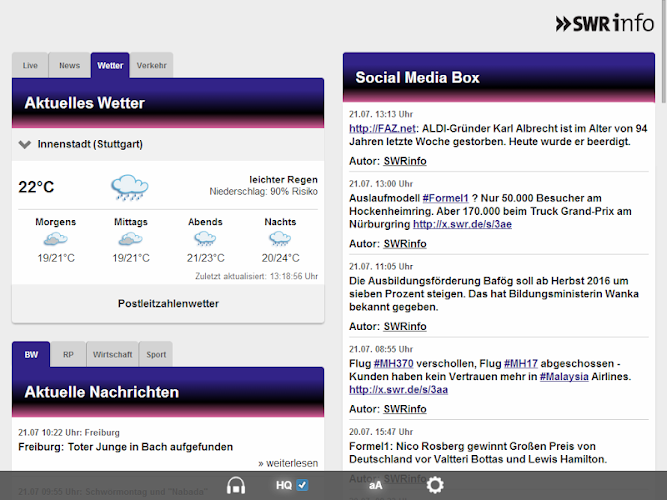Click 'Zuletzt aktualisiert: 13:18:56 Uhr' text

pos(257,276)
